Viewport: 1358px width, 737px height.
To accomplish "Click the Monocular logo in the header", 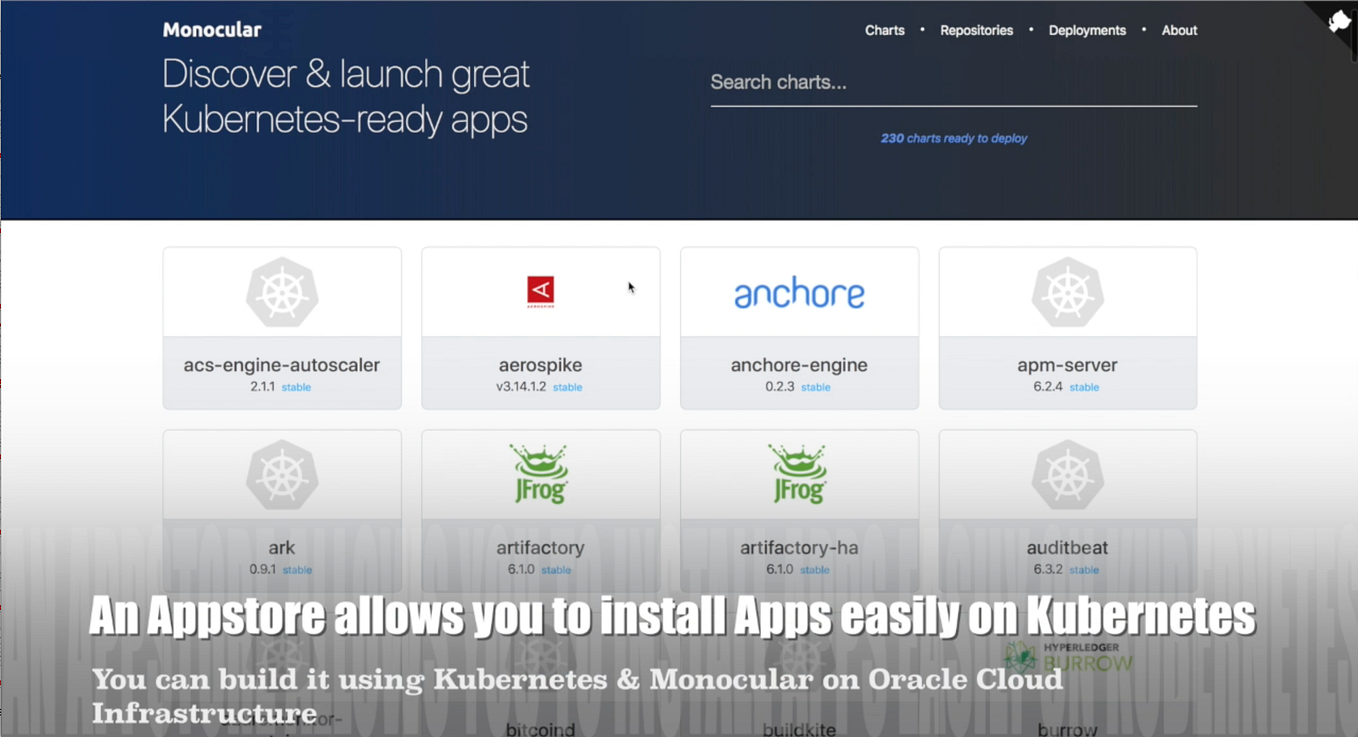I will 212,29.
